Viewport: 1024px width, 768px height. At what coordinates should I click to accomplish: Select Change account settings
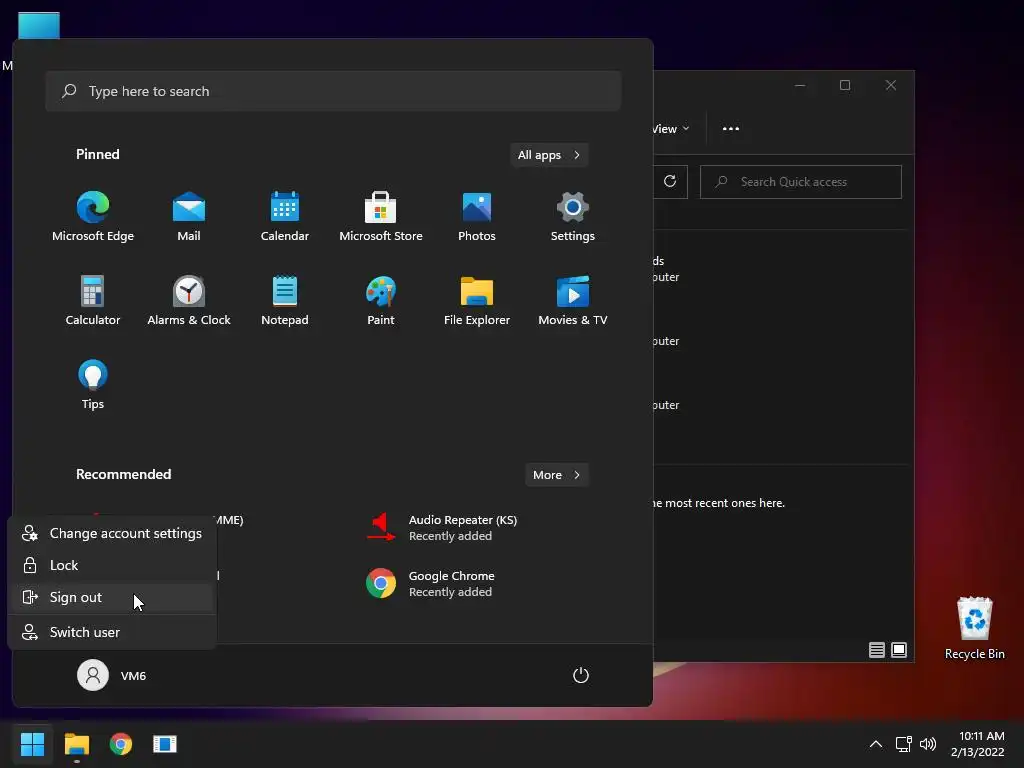[x=112, y=534]
